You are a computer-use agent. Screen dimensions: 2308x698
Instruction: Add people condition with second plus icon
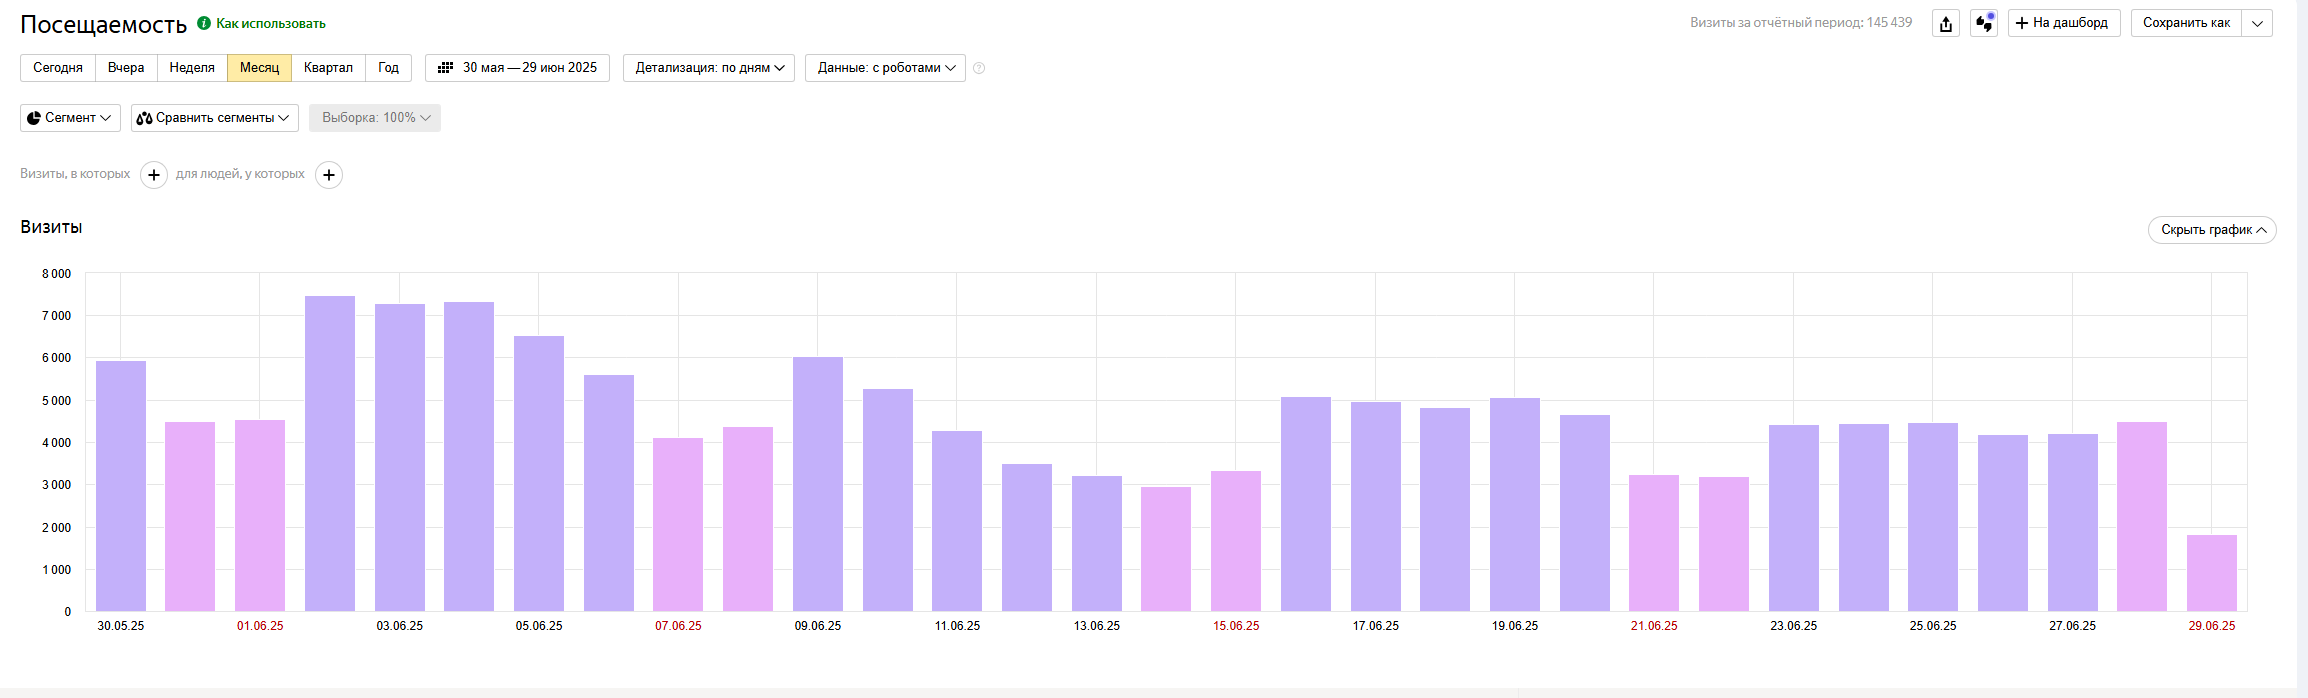pos(329,175)
